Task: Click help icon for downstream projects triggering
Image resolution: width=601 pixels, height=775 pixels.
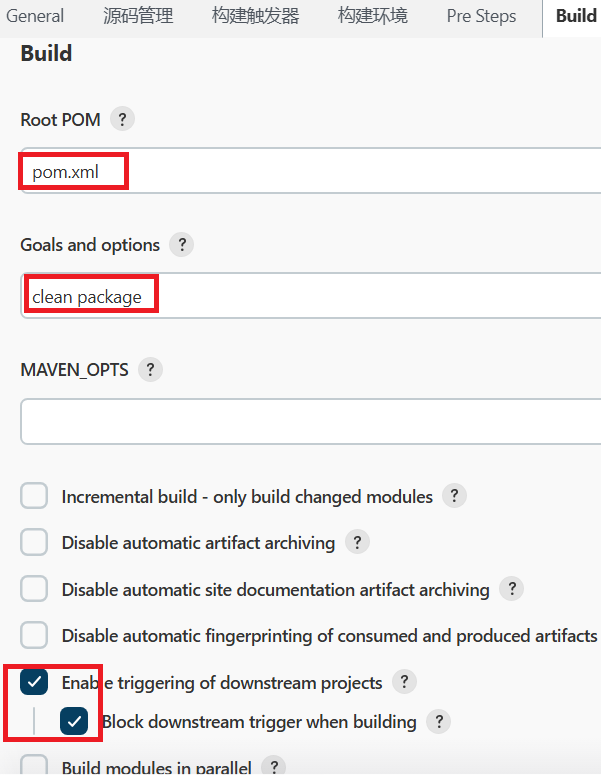Action: tap(404, 682)
